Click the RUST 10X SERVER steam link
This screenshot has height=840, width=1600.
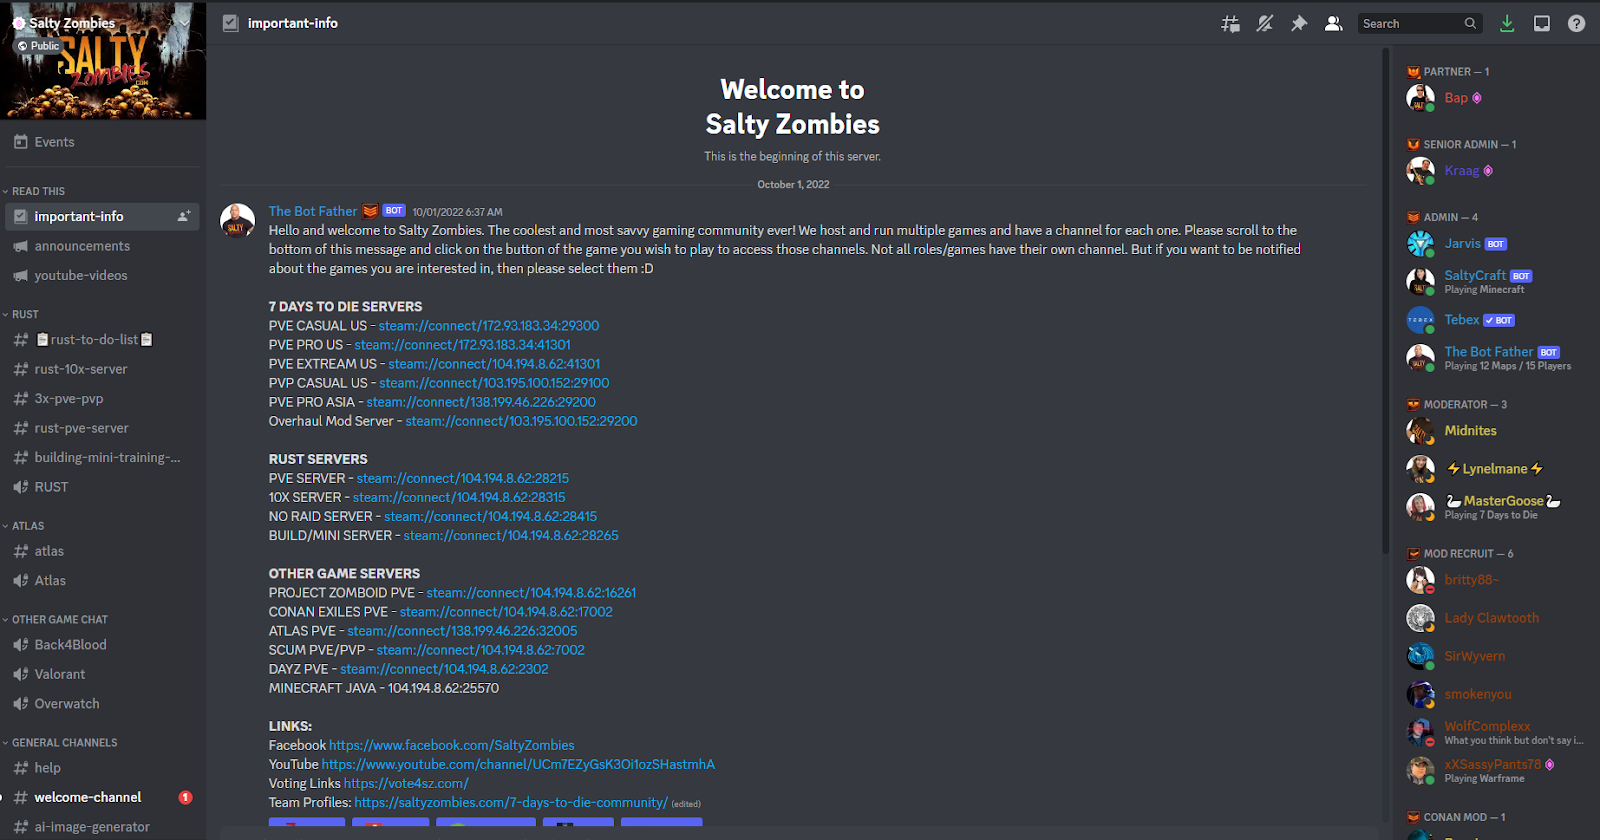pos(459,497)
